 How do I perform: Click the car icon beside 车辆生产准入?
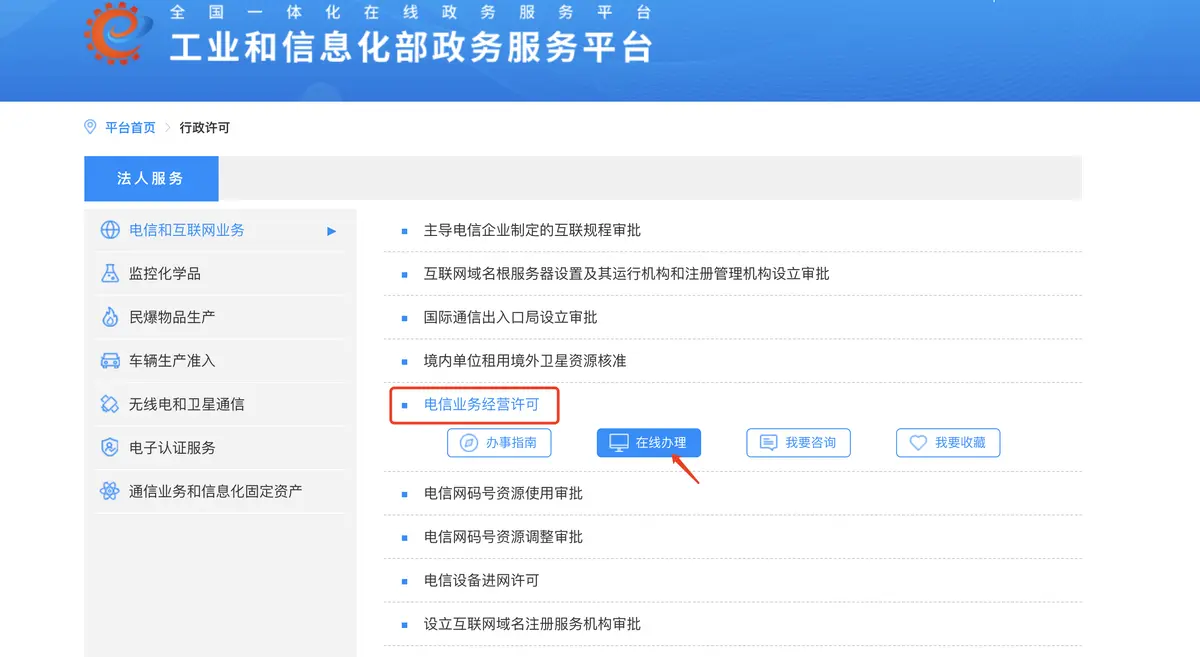110,361
